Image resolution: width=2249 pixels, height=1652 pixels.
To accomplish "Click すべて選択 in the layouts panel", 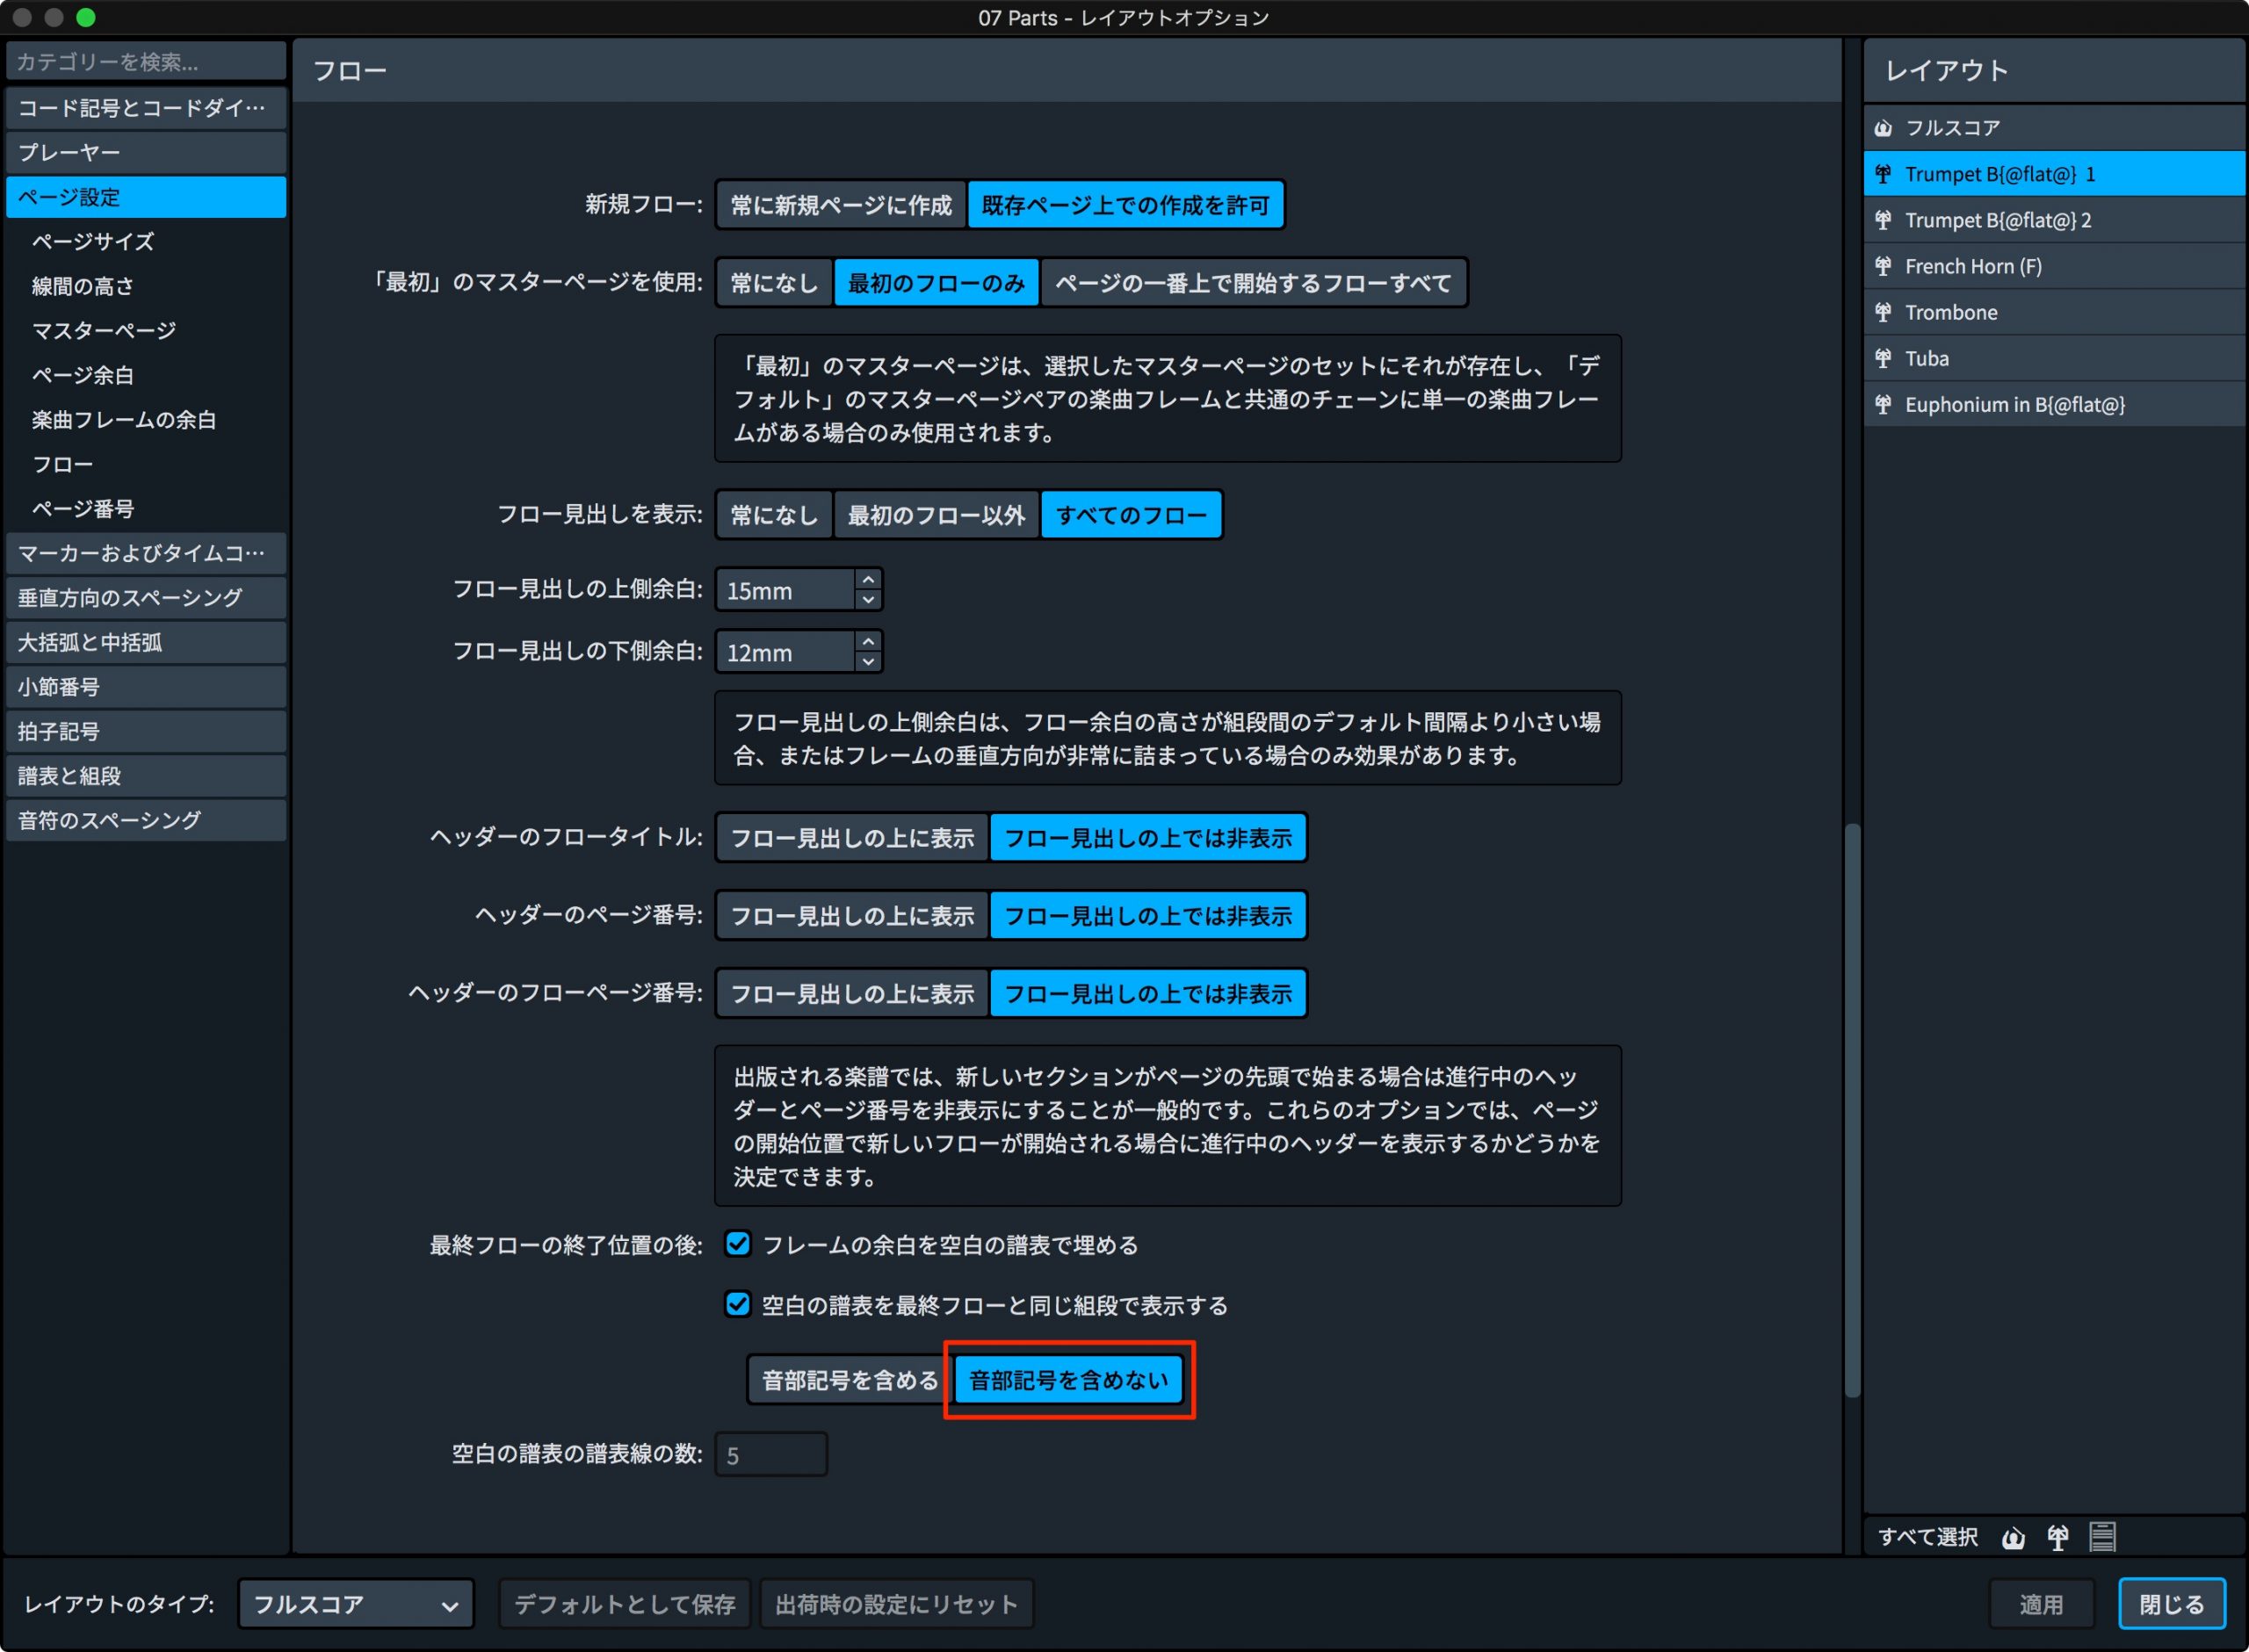I will 1927,1537.
